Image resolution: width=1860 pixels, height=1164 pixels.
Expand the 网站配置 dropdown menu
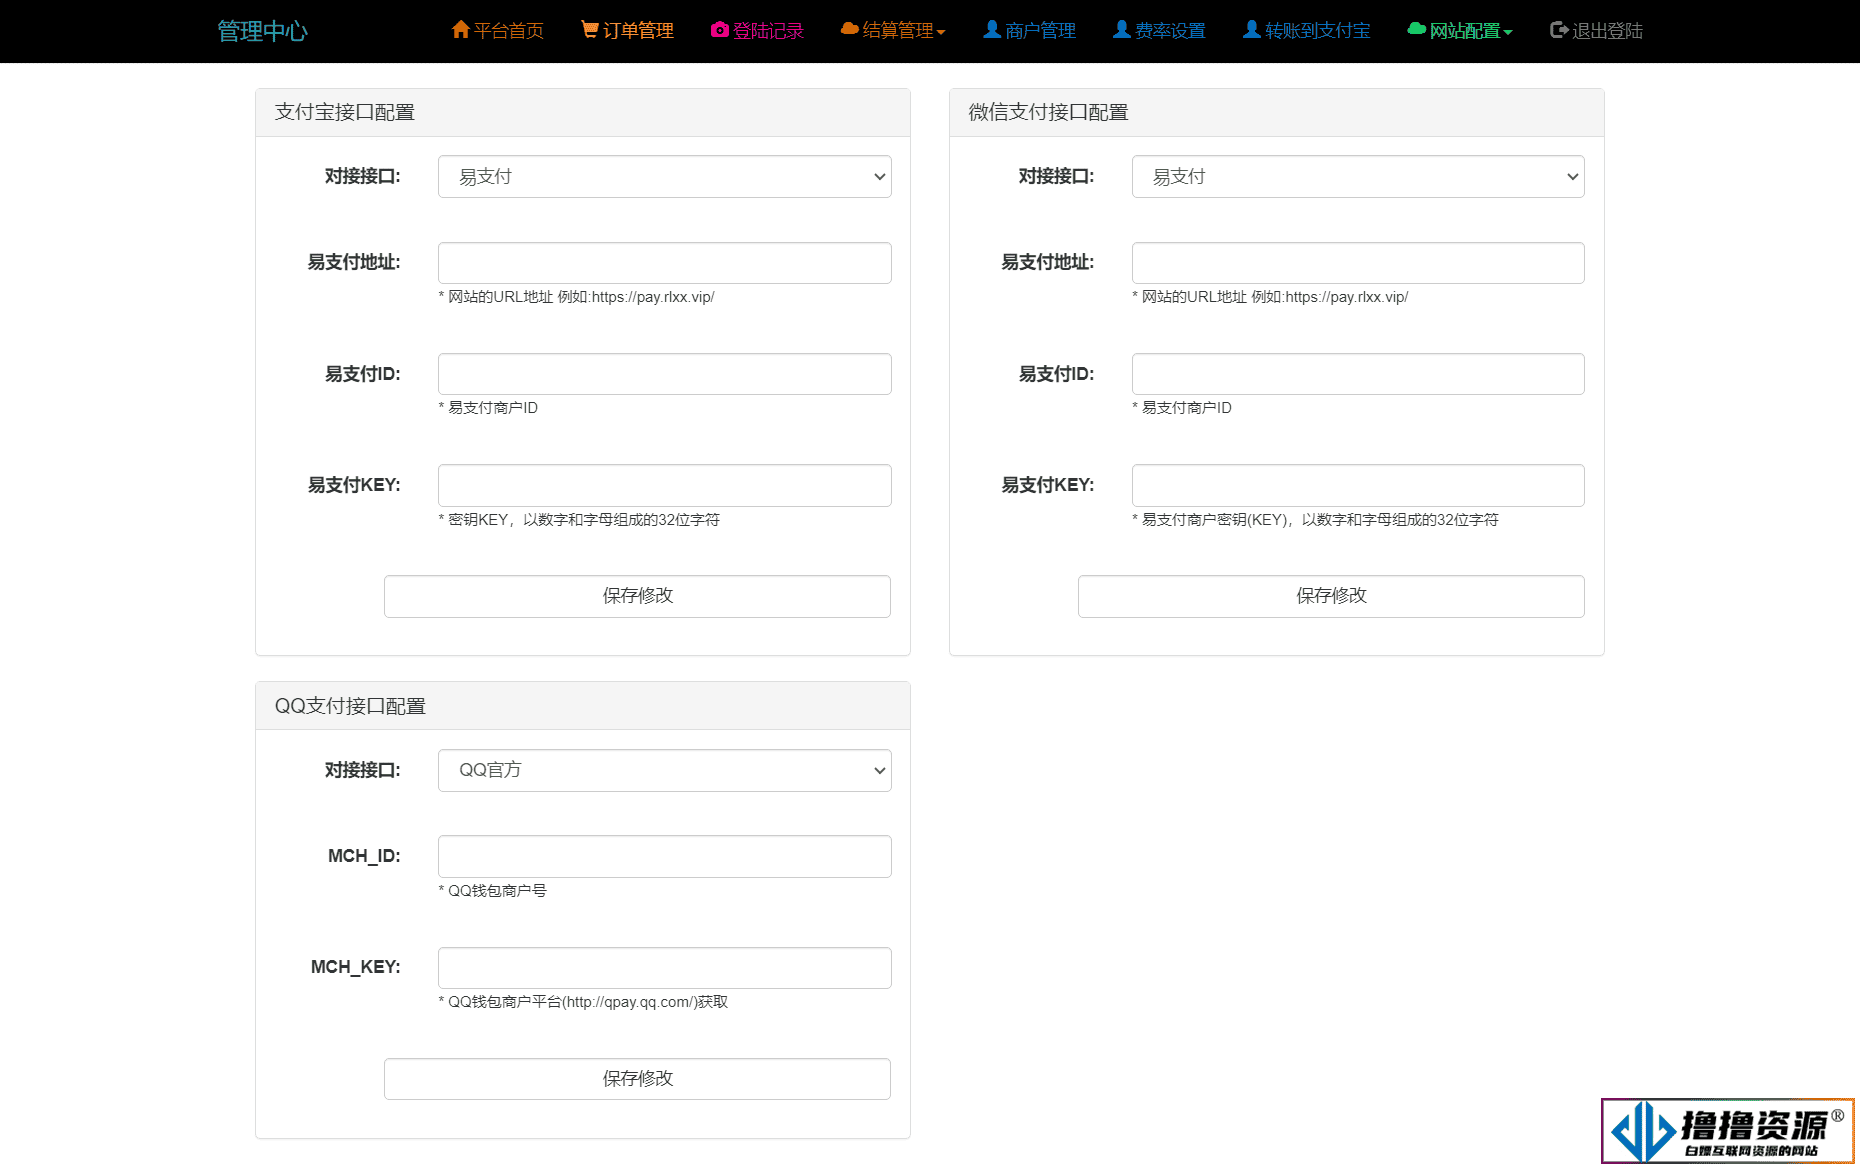pos(1460,31)
